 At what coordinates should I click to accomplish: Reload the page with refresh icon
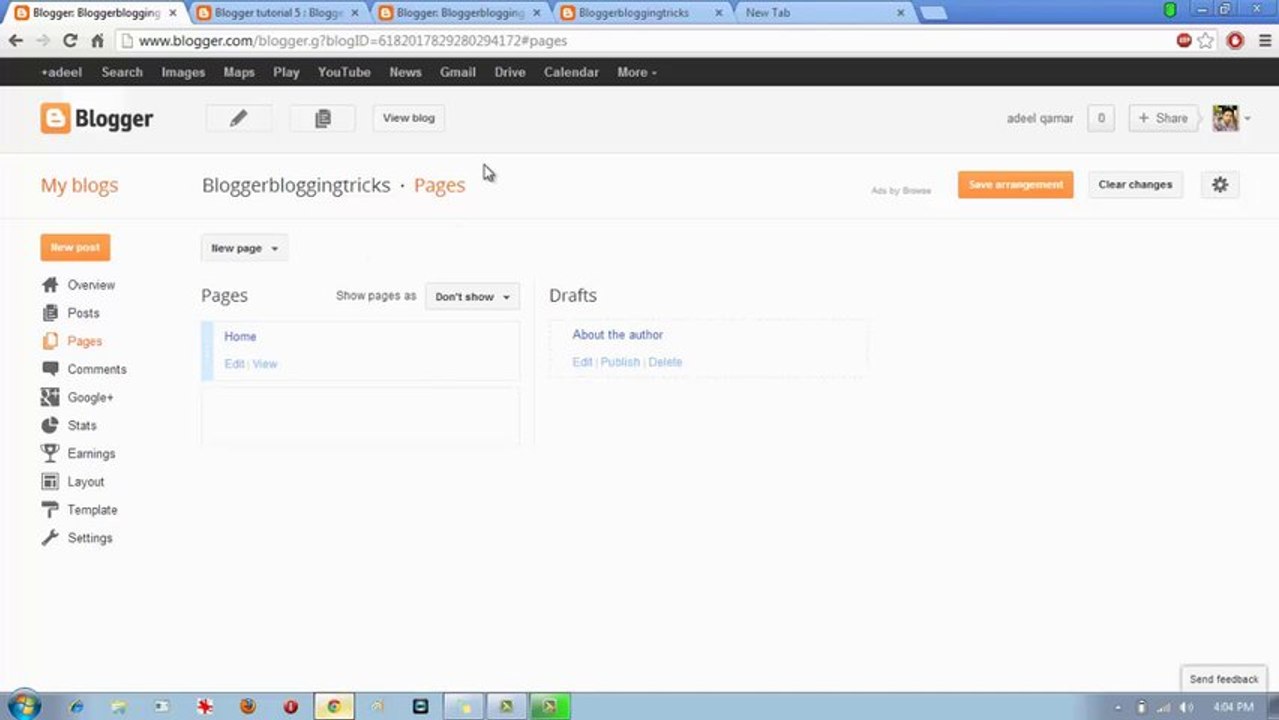coord(69,41)
